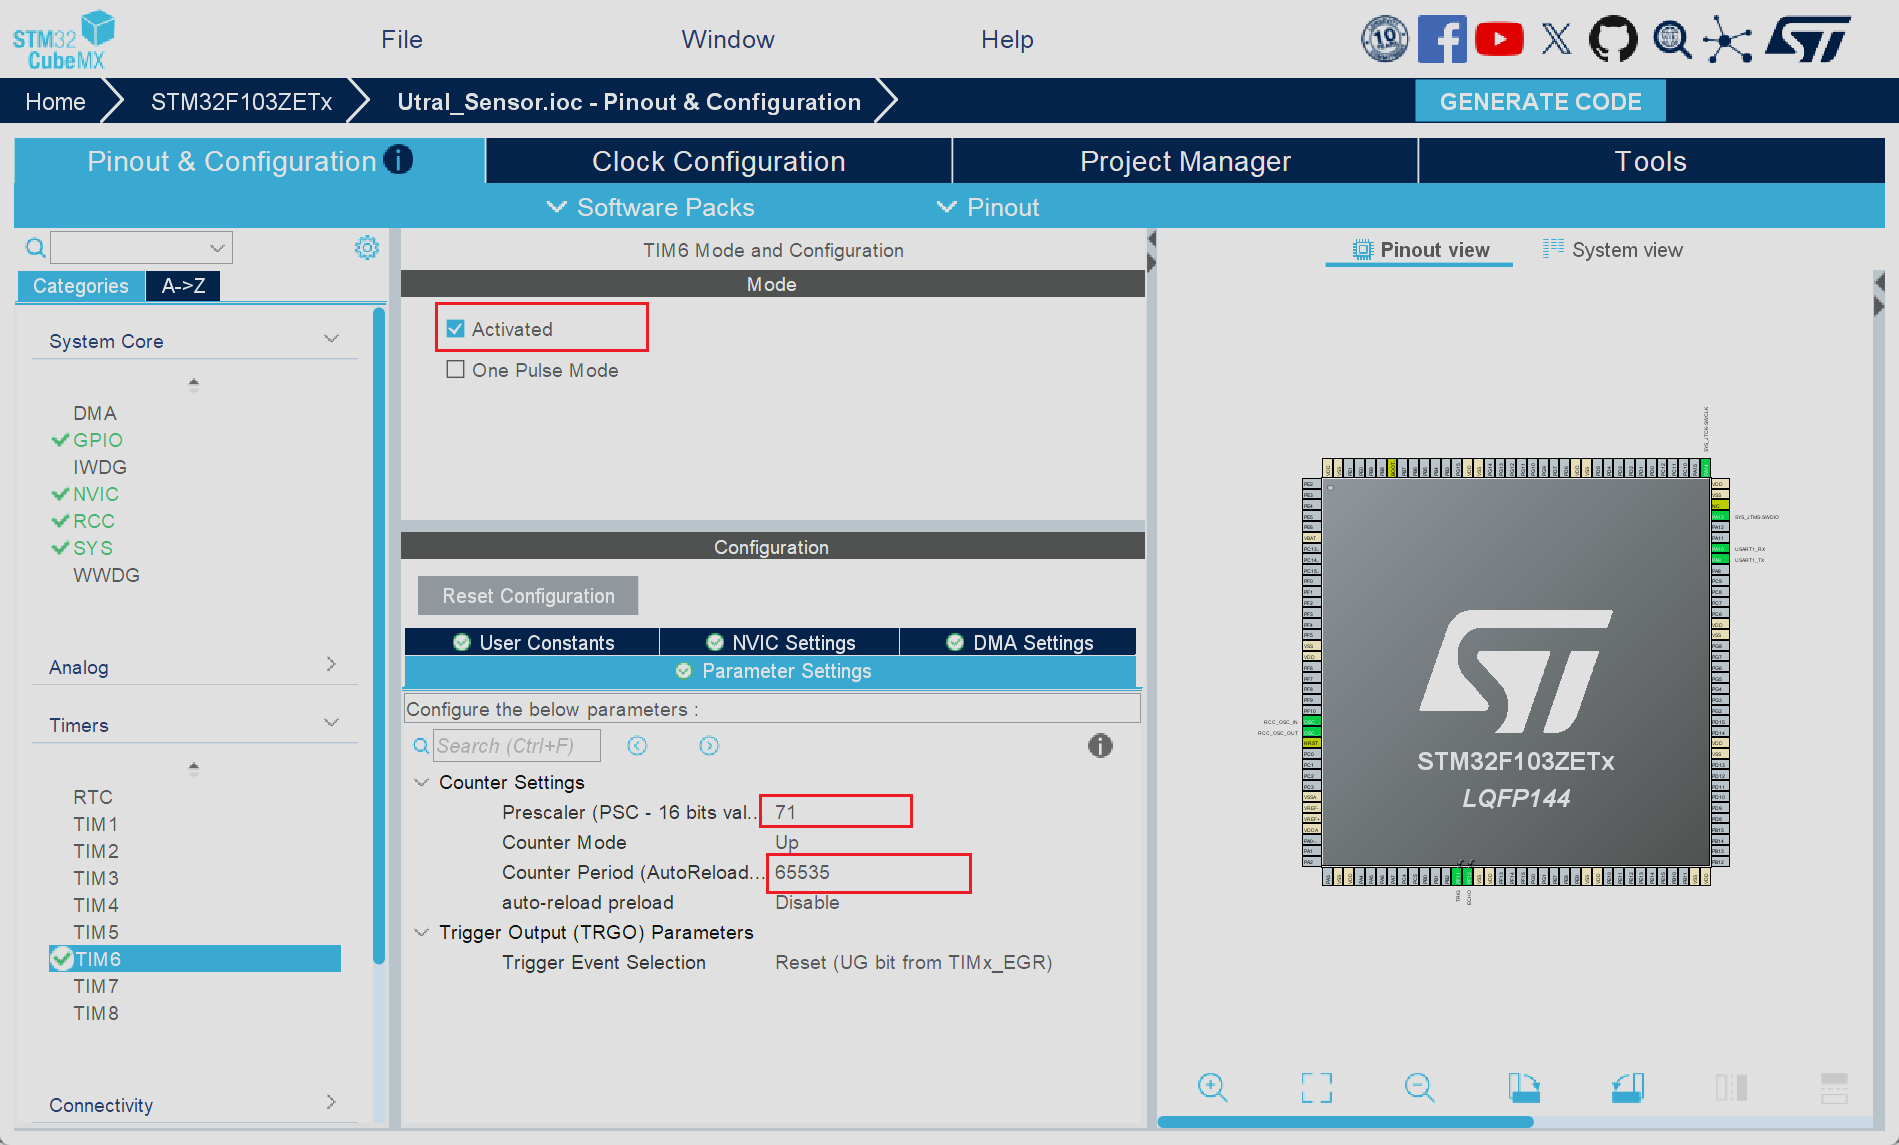Click the ST logo in the header
This screenshot has width=1899, height=1145.
(1808, 40)
